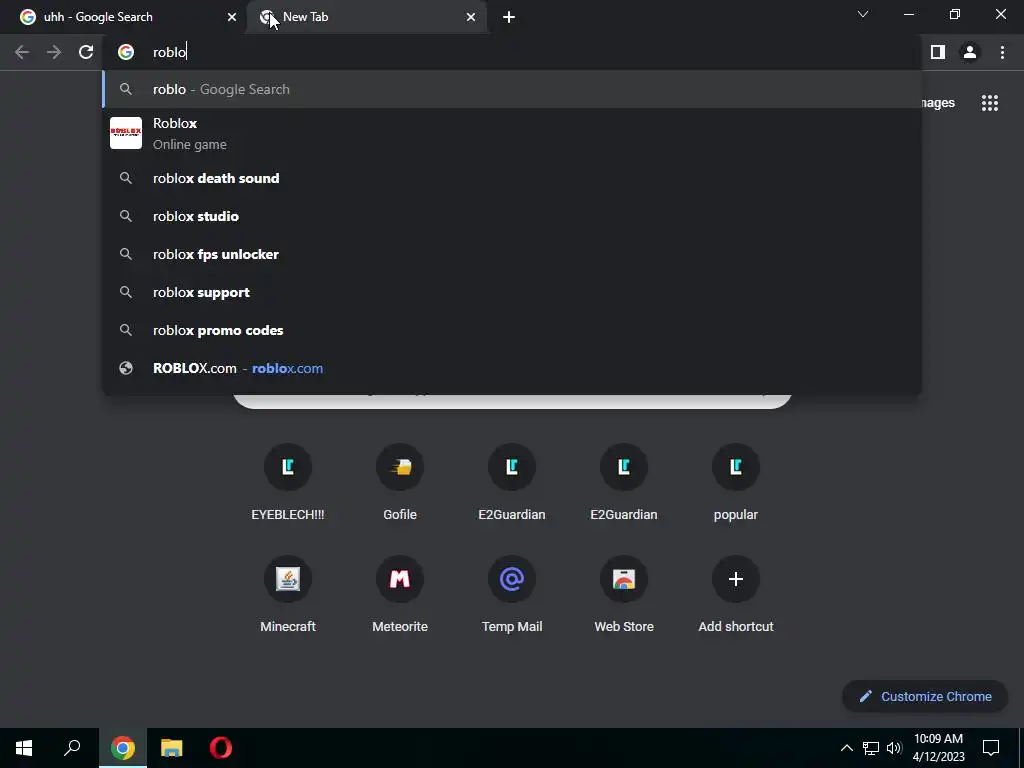Screen dimensions: 1024x768
Task: Open the taskbar clock showing 10:09 AM
Action: click(x=938, y=748)
